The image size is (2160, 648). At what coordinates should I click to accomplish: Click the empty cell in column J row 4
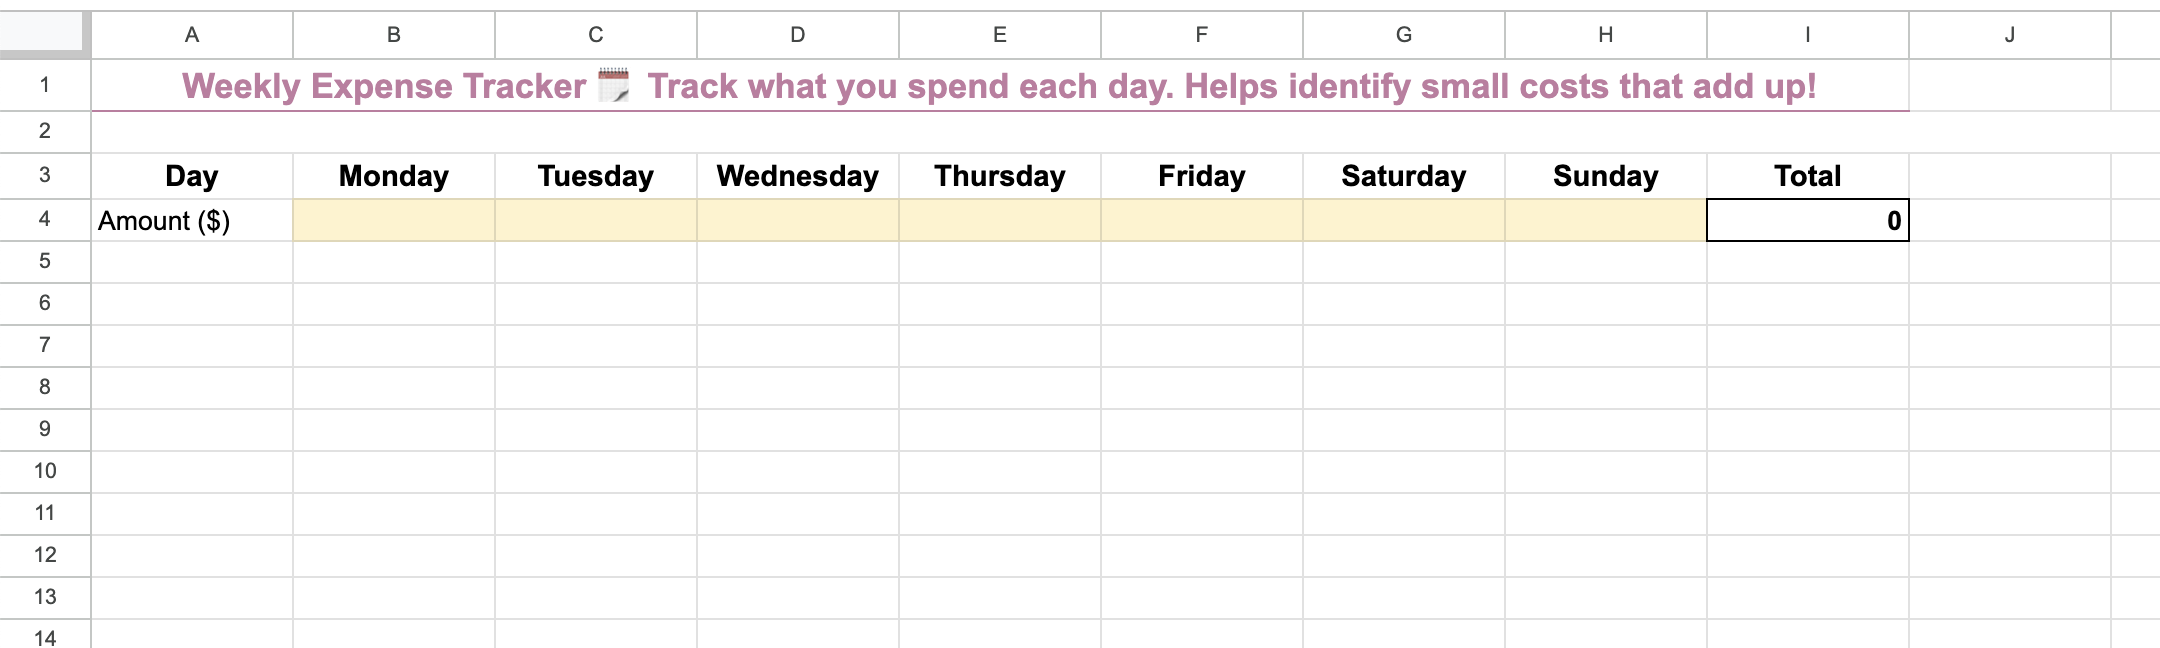[2008, 220]
